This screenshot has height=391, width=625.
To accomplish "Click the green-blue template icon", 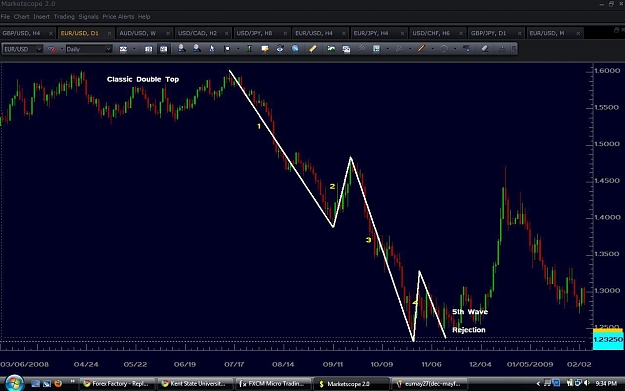I will pyautogui.click(x=376, y=49).
